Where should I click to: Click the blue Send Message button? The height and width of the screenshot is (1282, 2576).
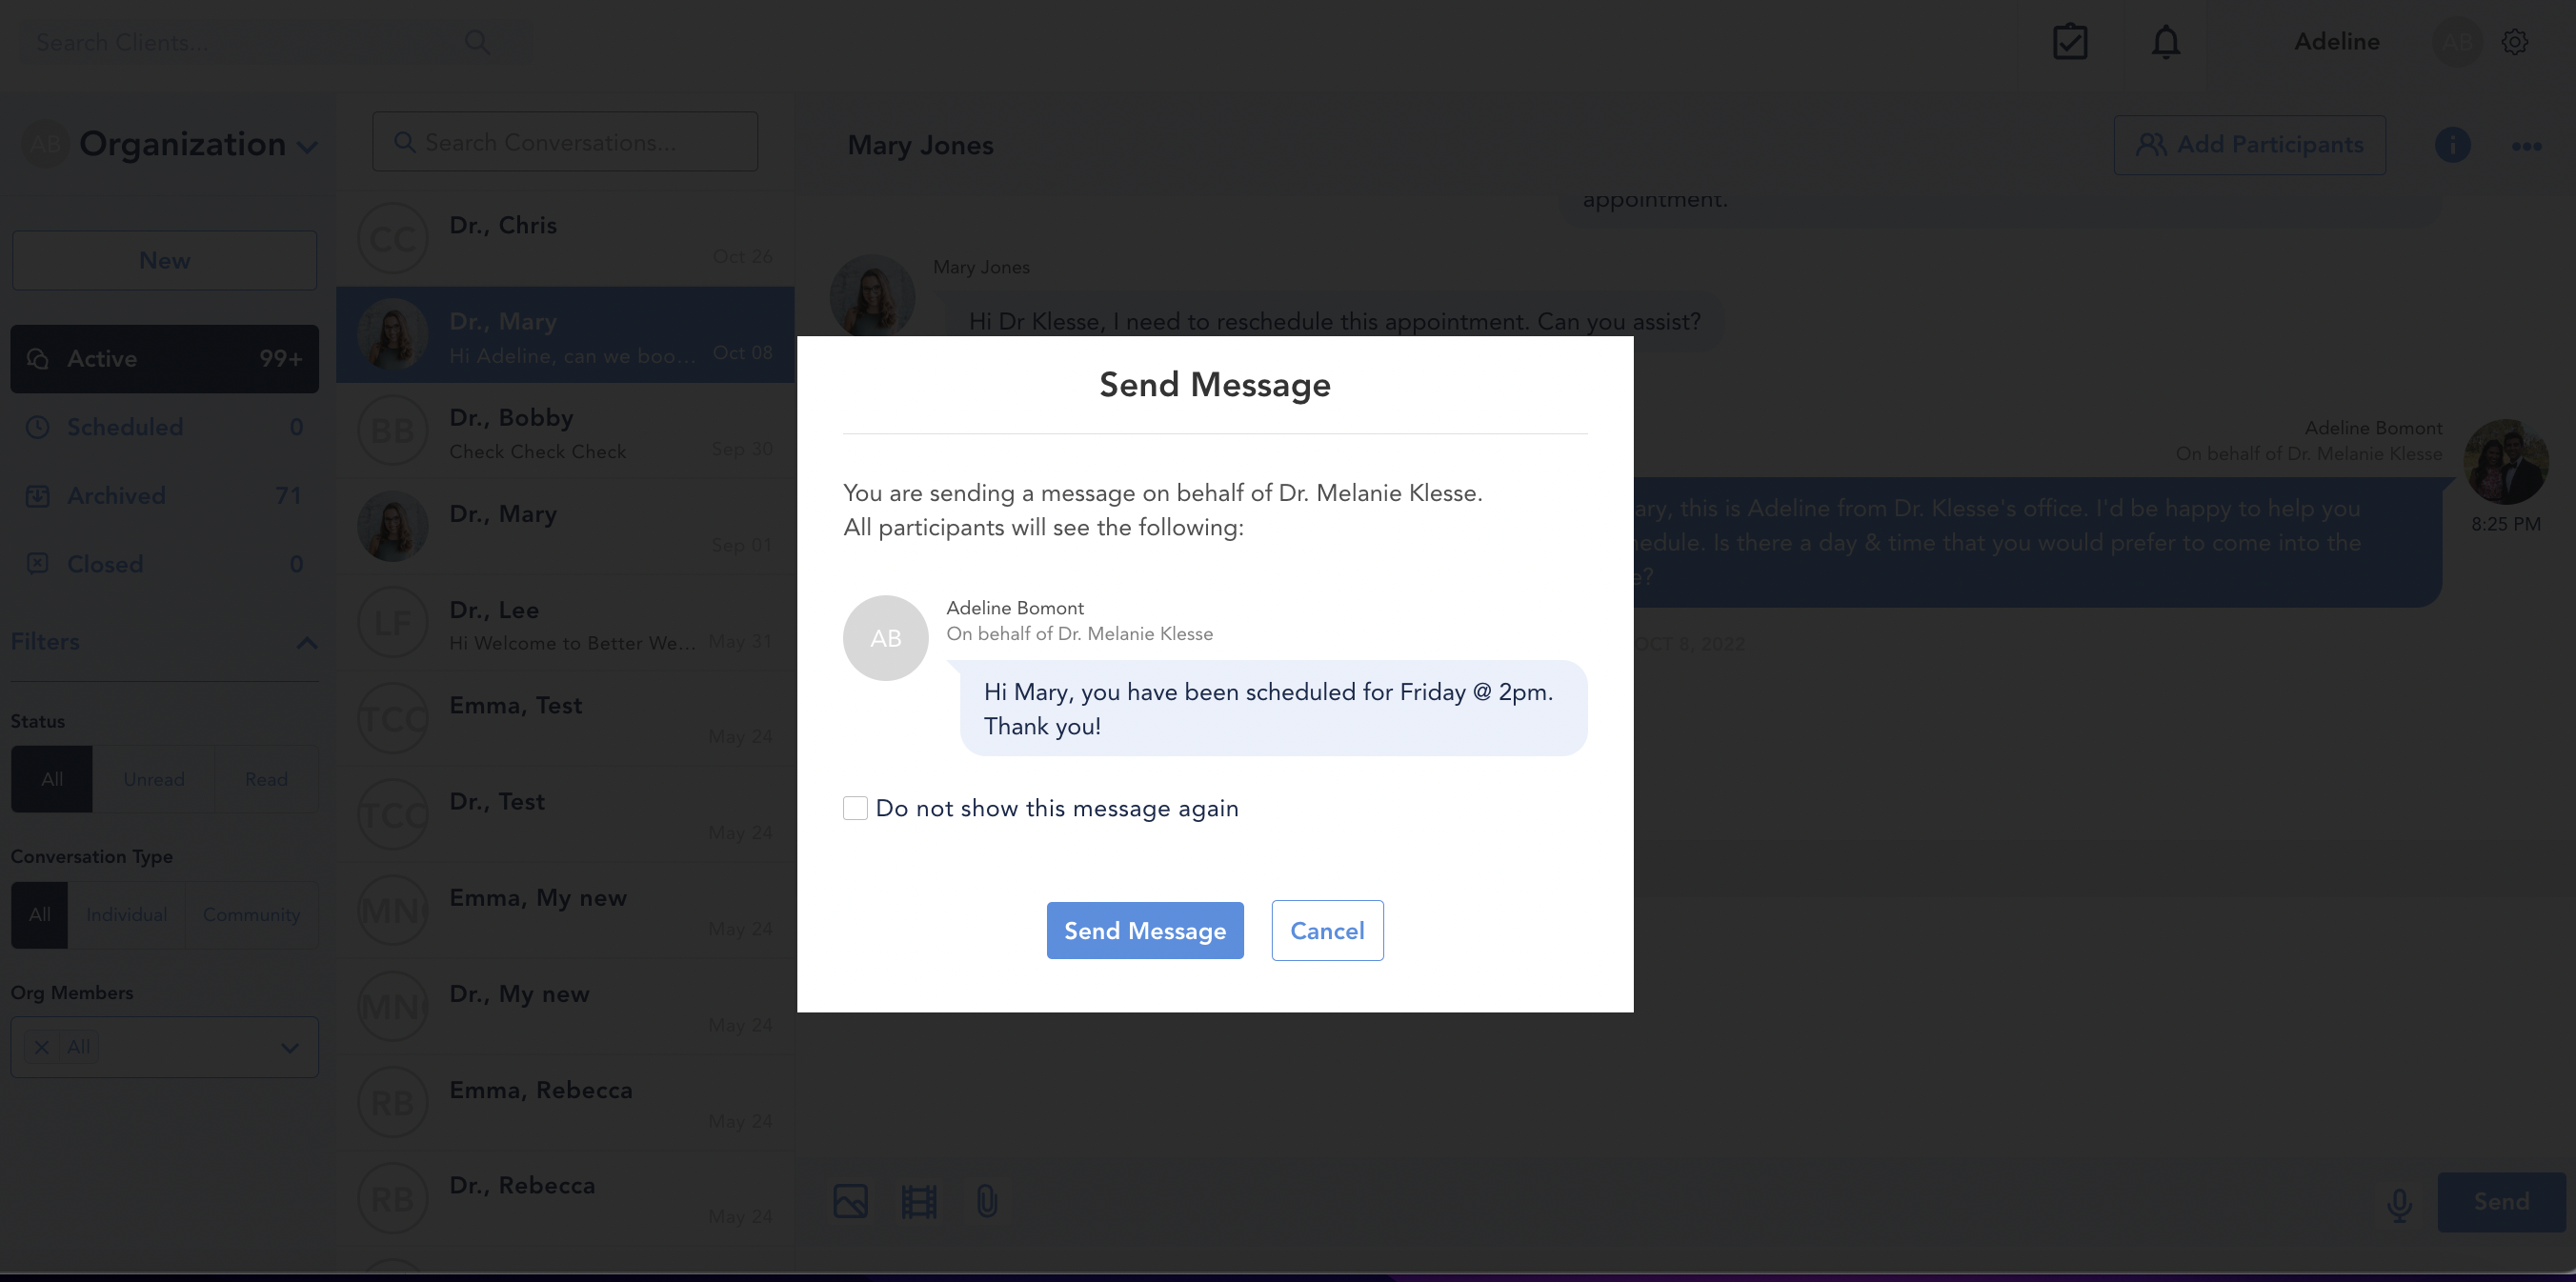1145,931
